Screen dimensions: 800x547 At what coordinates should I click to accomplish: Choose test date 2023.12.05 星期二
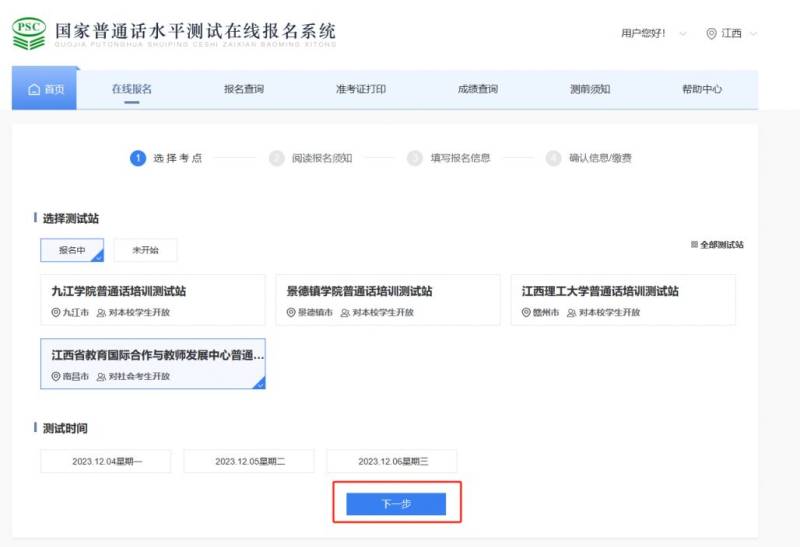coord(249,461)
